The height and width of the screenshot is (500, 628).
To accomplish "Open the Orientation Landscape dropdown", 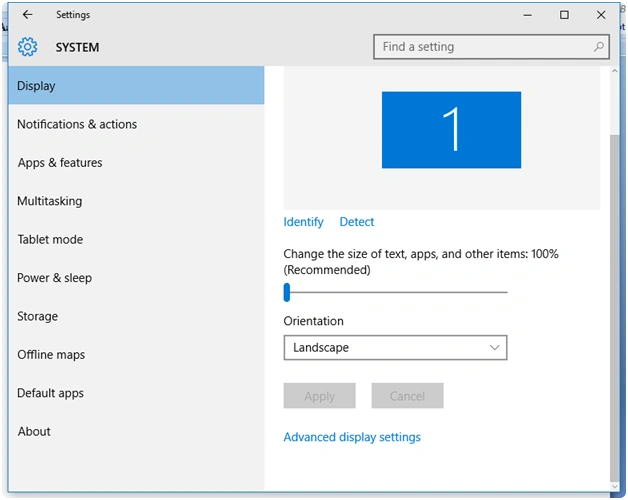I will click(x=395, y=347).
